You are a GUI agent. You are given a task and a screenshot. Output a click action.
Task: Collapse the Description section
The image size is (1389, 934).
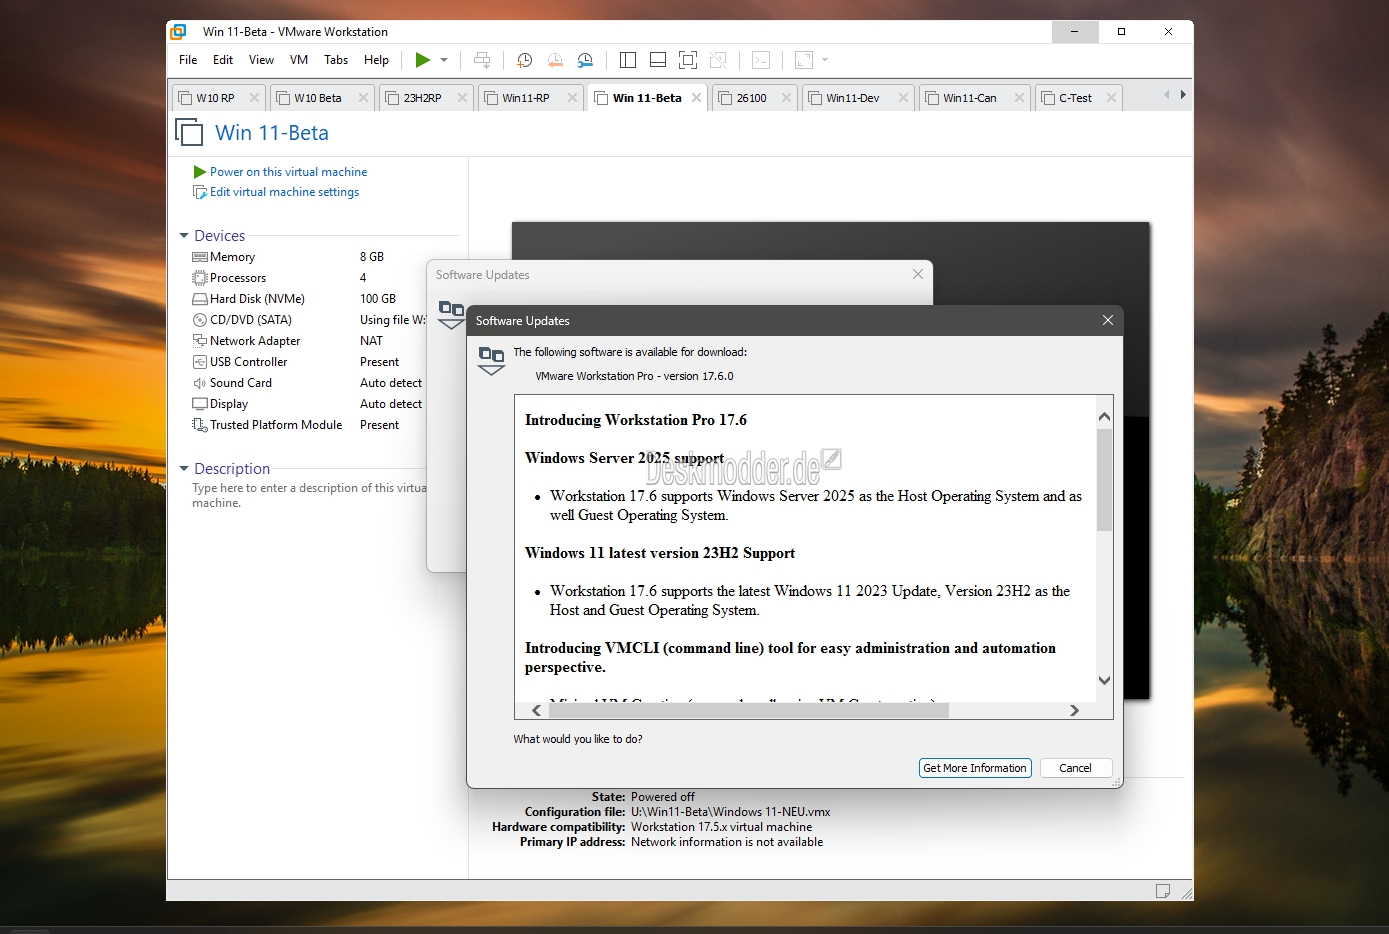[x=184, y=469]
